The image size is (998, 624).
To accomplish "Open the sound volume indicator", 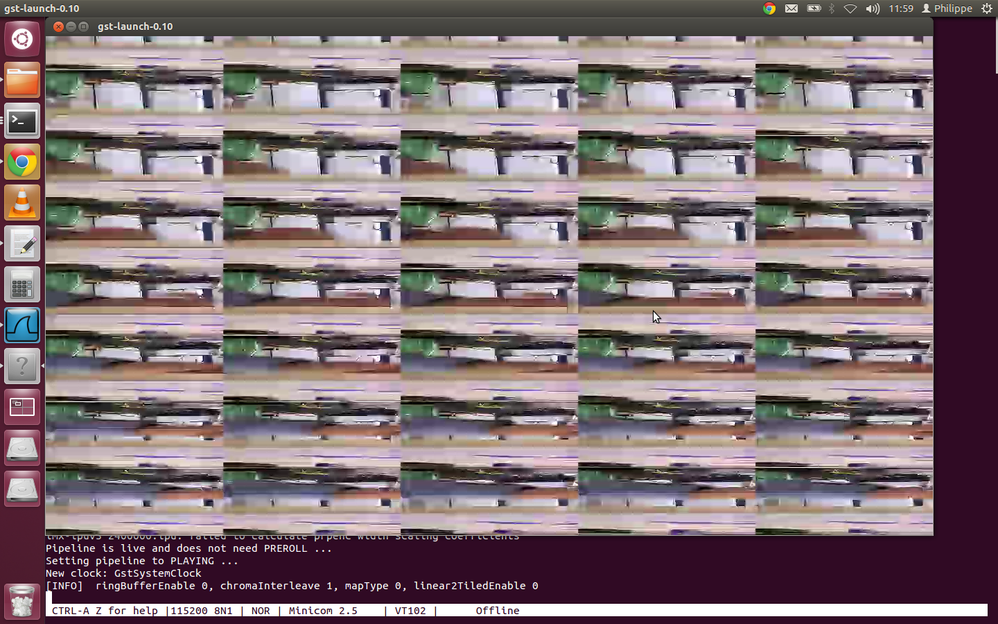I will click(x=873, y=8).
